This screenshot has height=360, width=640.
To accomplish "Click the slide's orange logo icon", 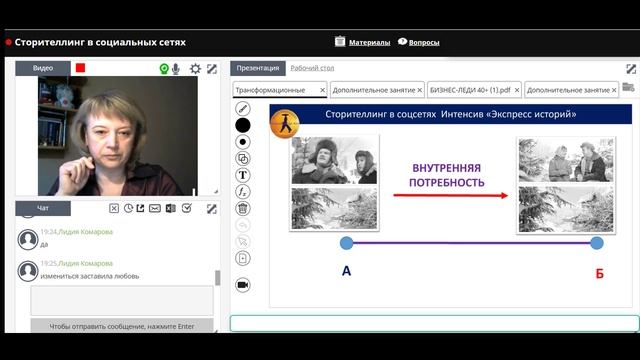I will (x=284, y=124).
